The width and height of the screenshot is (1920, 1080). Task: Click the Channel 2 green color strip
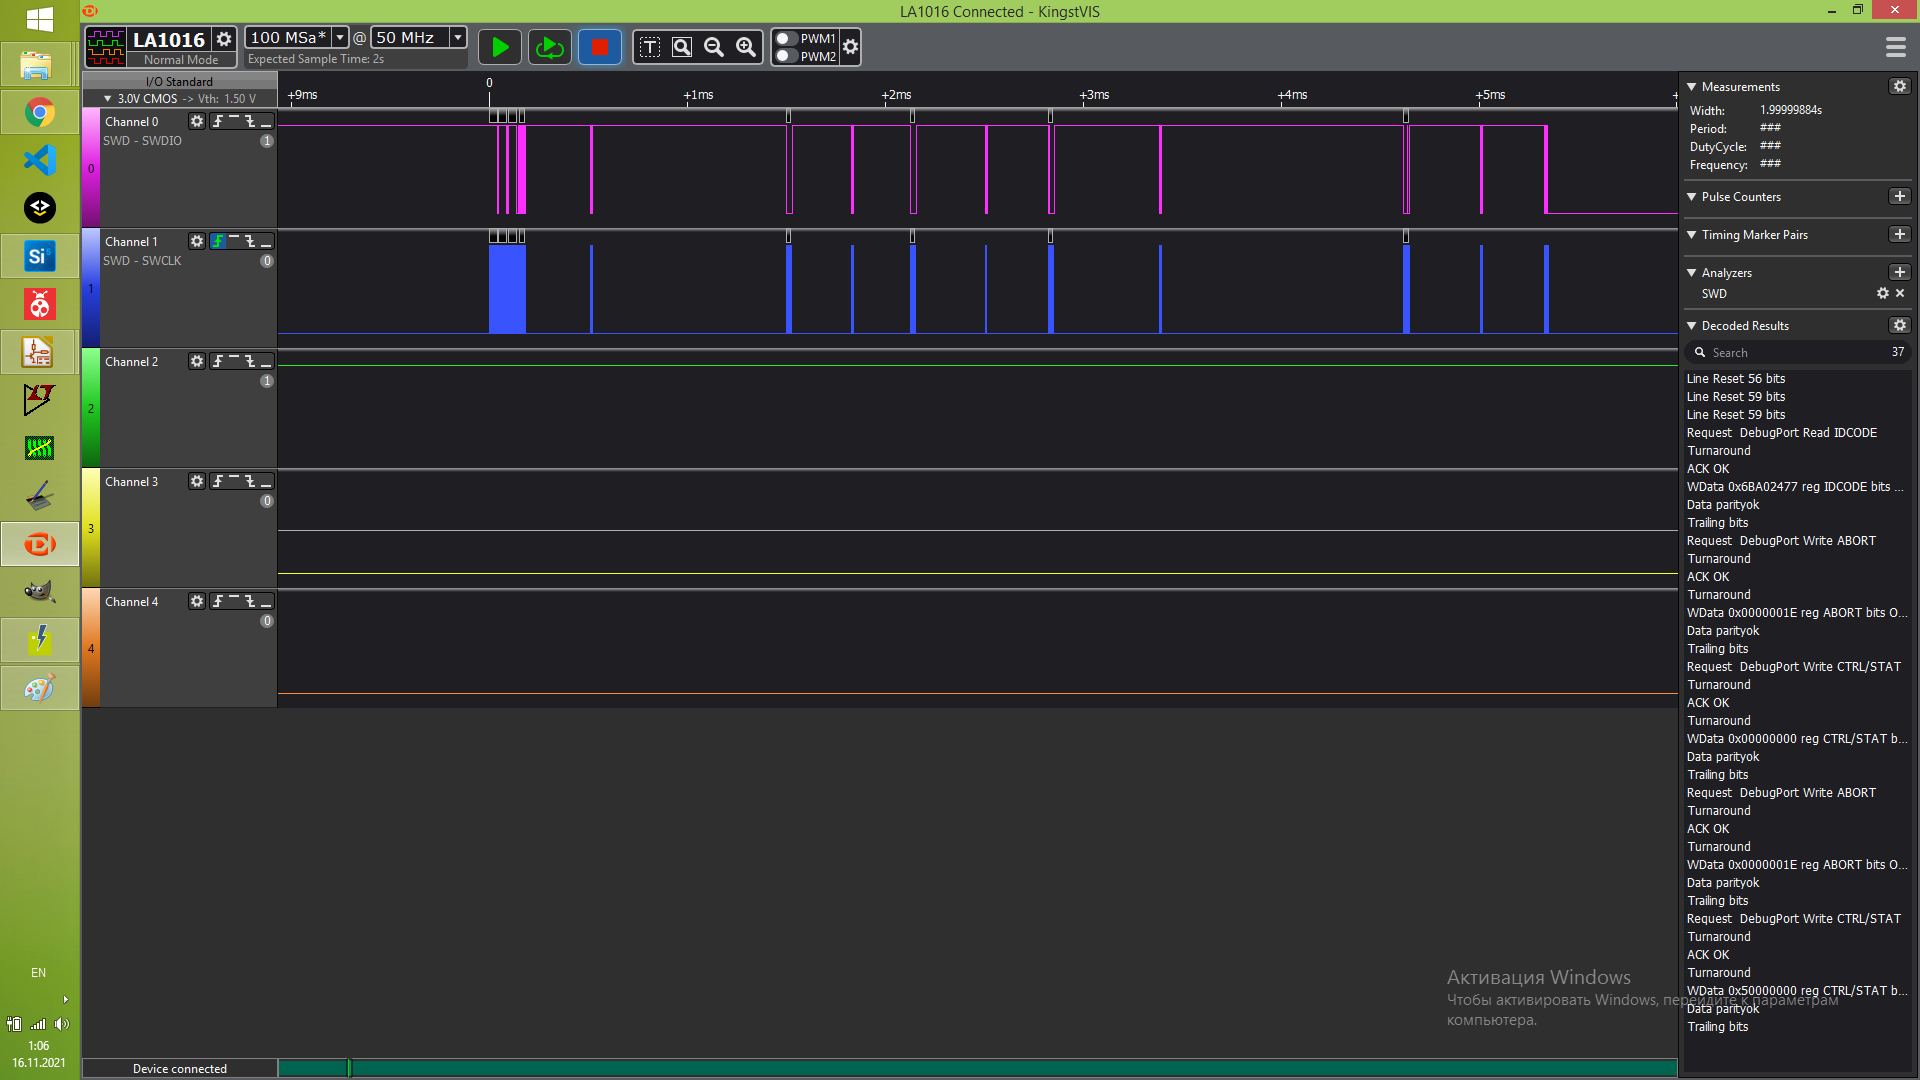[x=90, y=408]
